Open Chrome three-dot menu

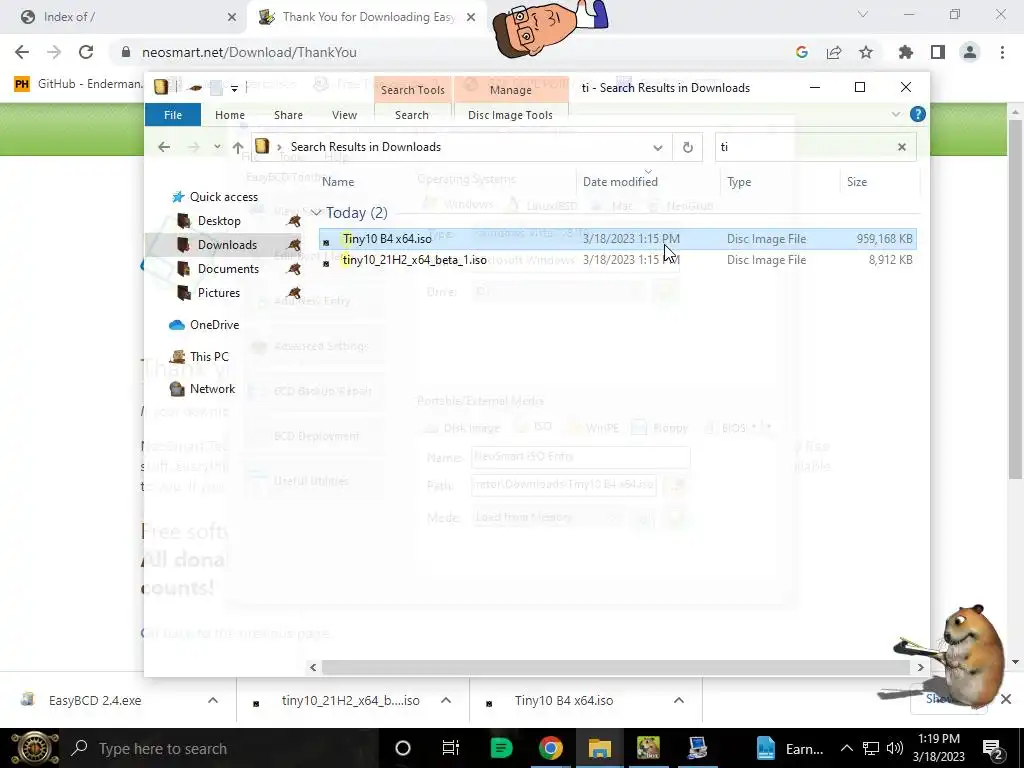1002,52
